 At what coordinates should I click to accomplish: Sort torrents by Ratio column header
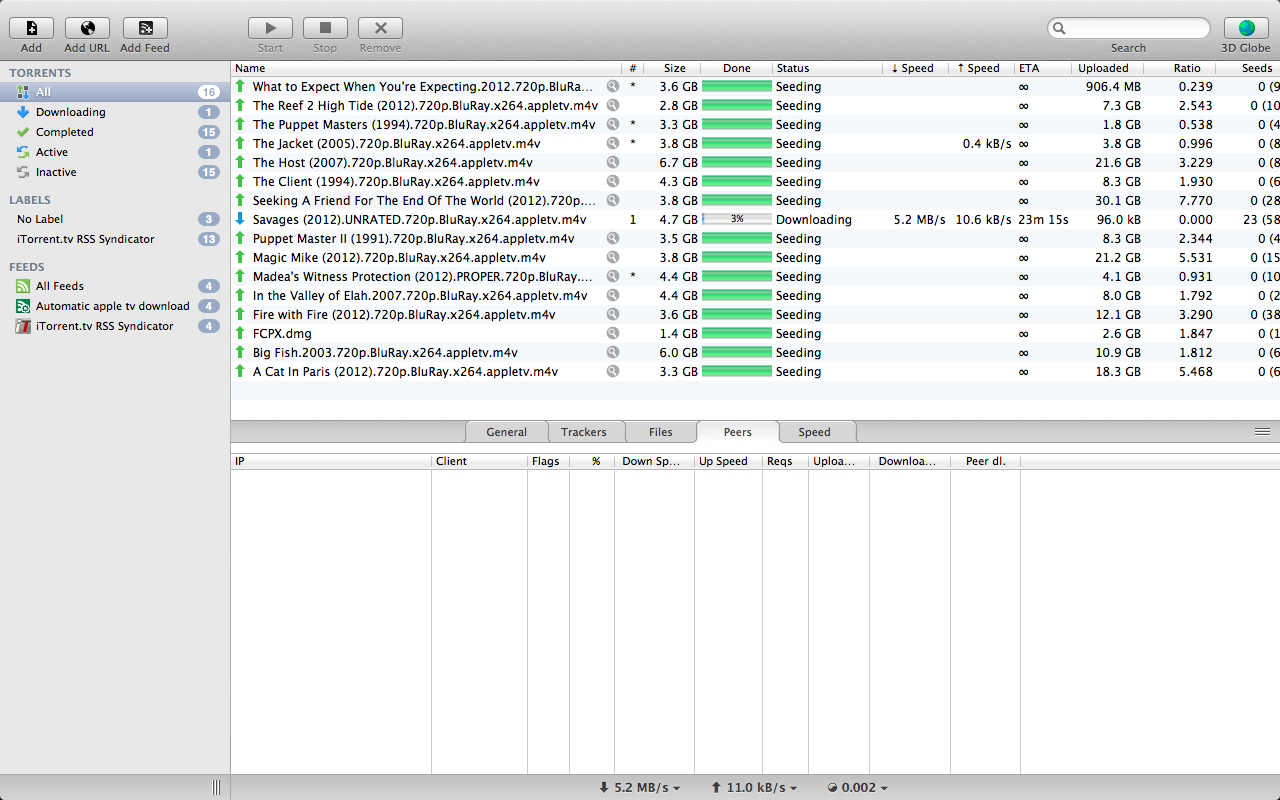1187,68
